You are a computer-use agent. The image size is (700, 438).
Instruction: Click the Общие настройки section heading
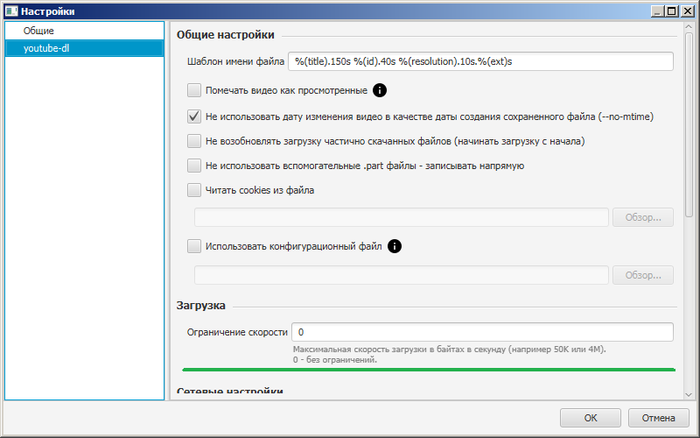click(x=225, y=35)
